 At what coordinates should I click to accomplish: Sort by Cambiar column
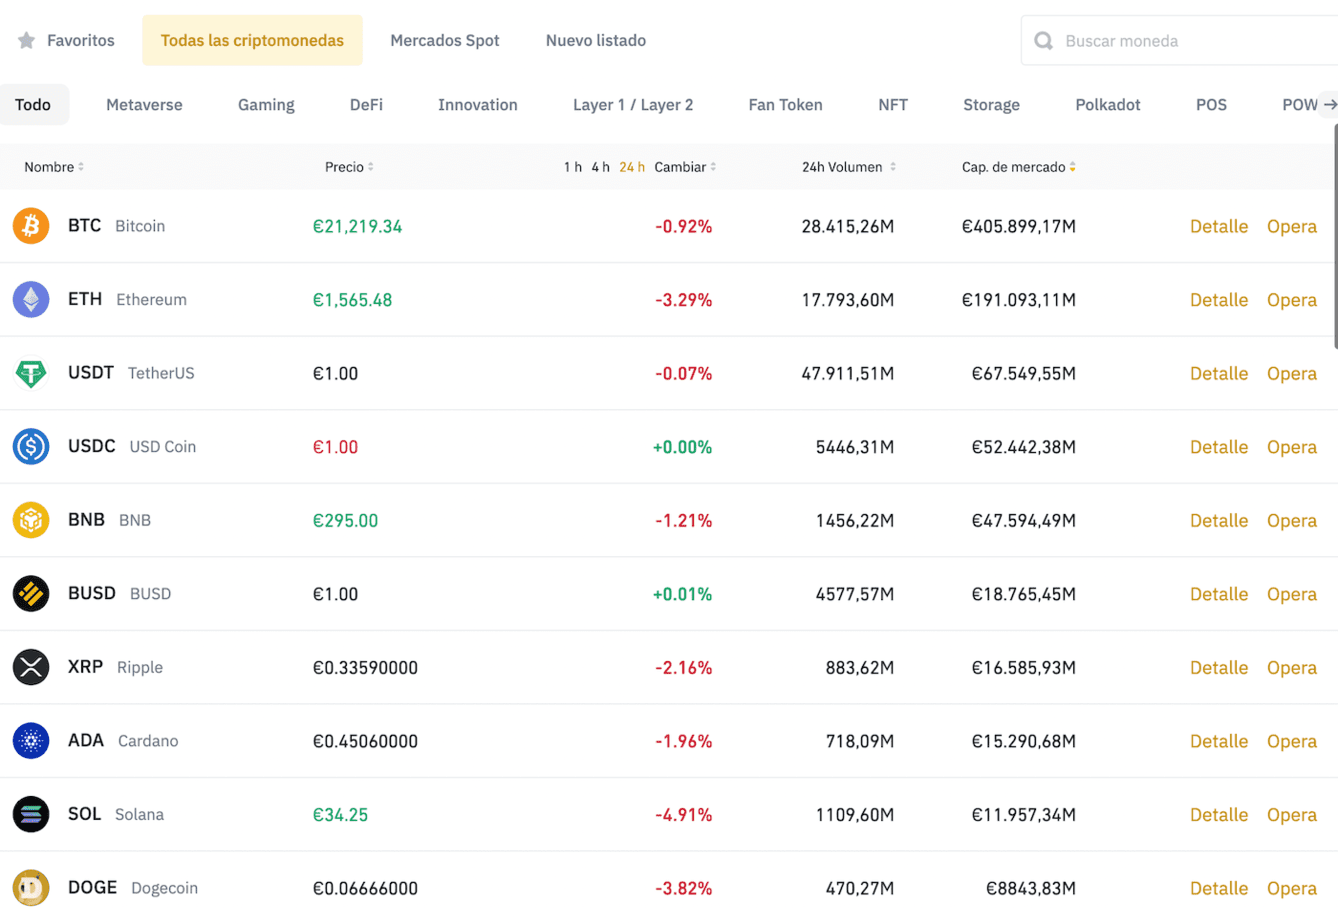685,167
